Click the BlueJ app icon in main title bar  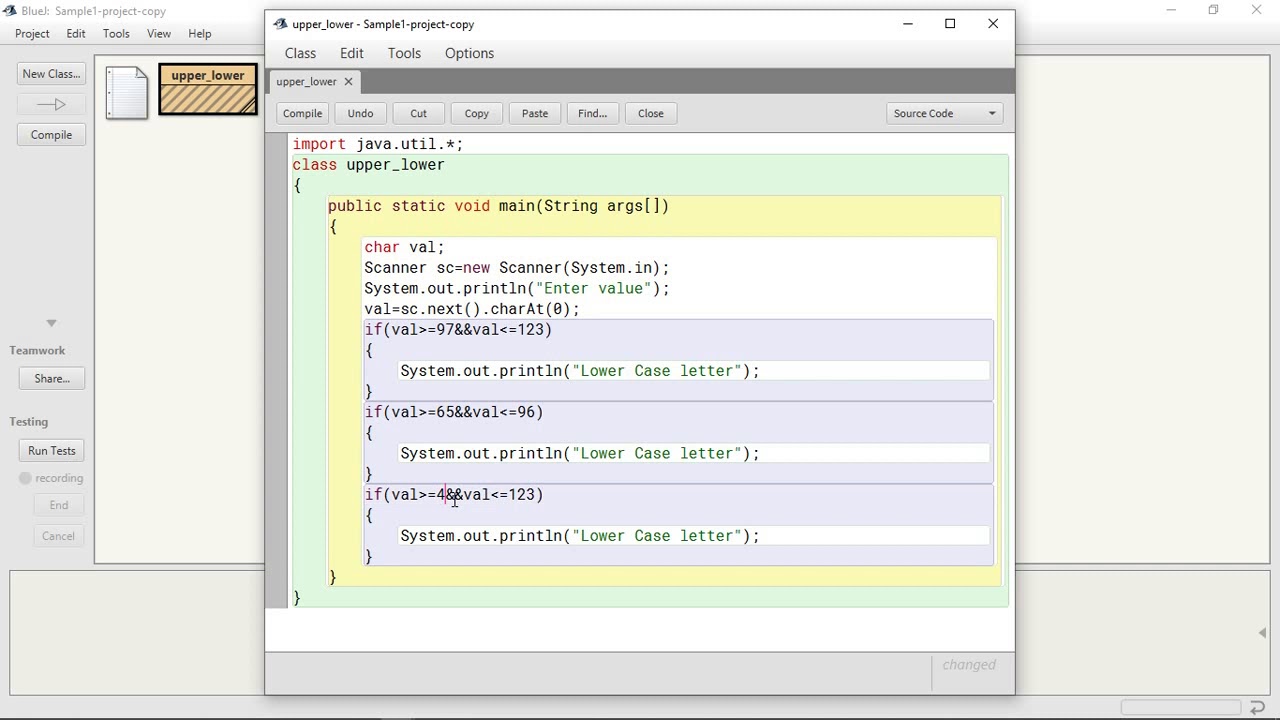click(9, 11)
